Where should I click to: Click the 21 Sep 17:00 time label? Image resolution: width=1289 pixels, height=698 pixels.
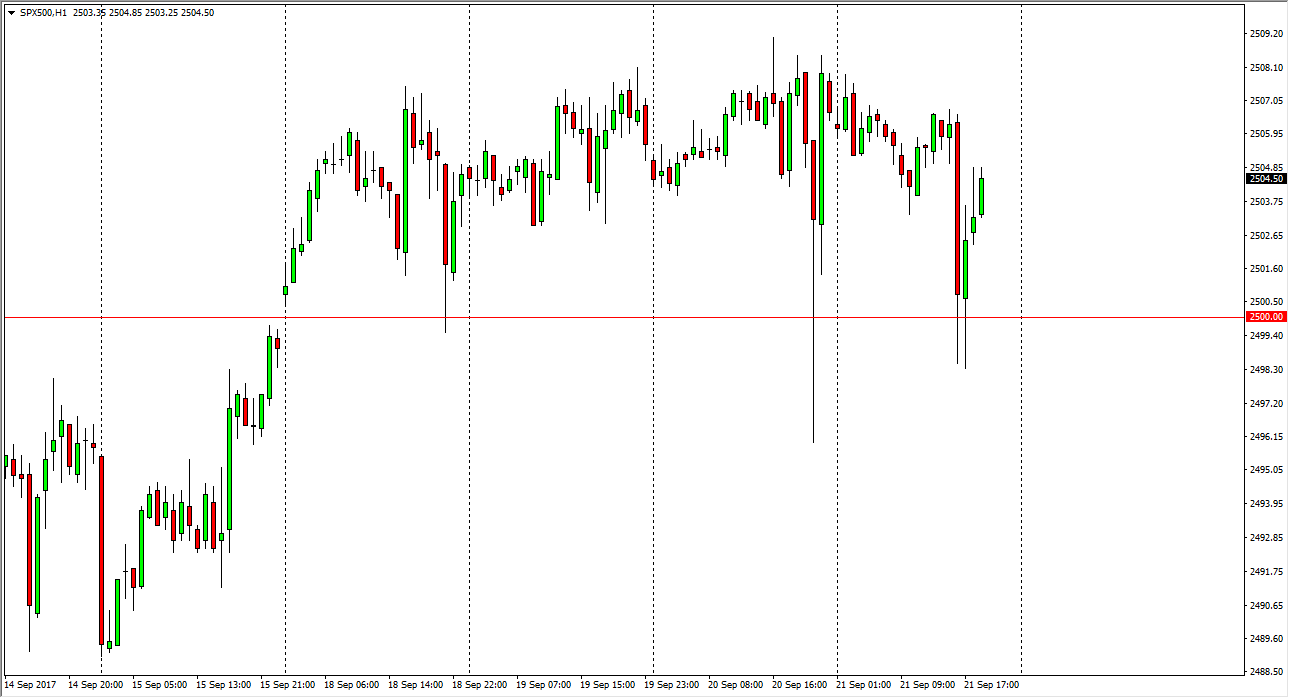[991, 685]
